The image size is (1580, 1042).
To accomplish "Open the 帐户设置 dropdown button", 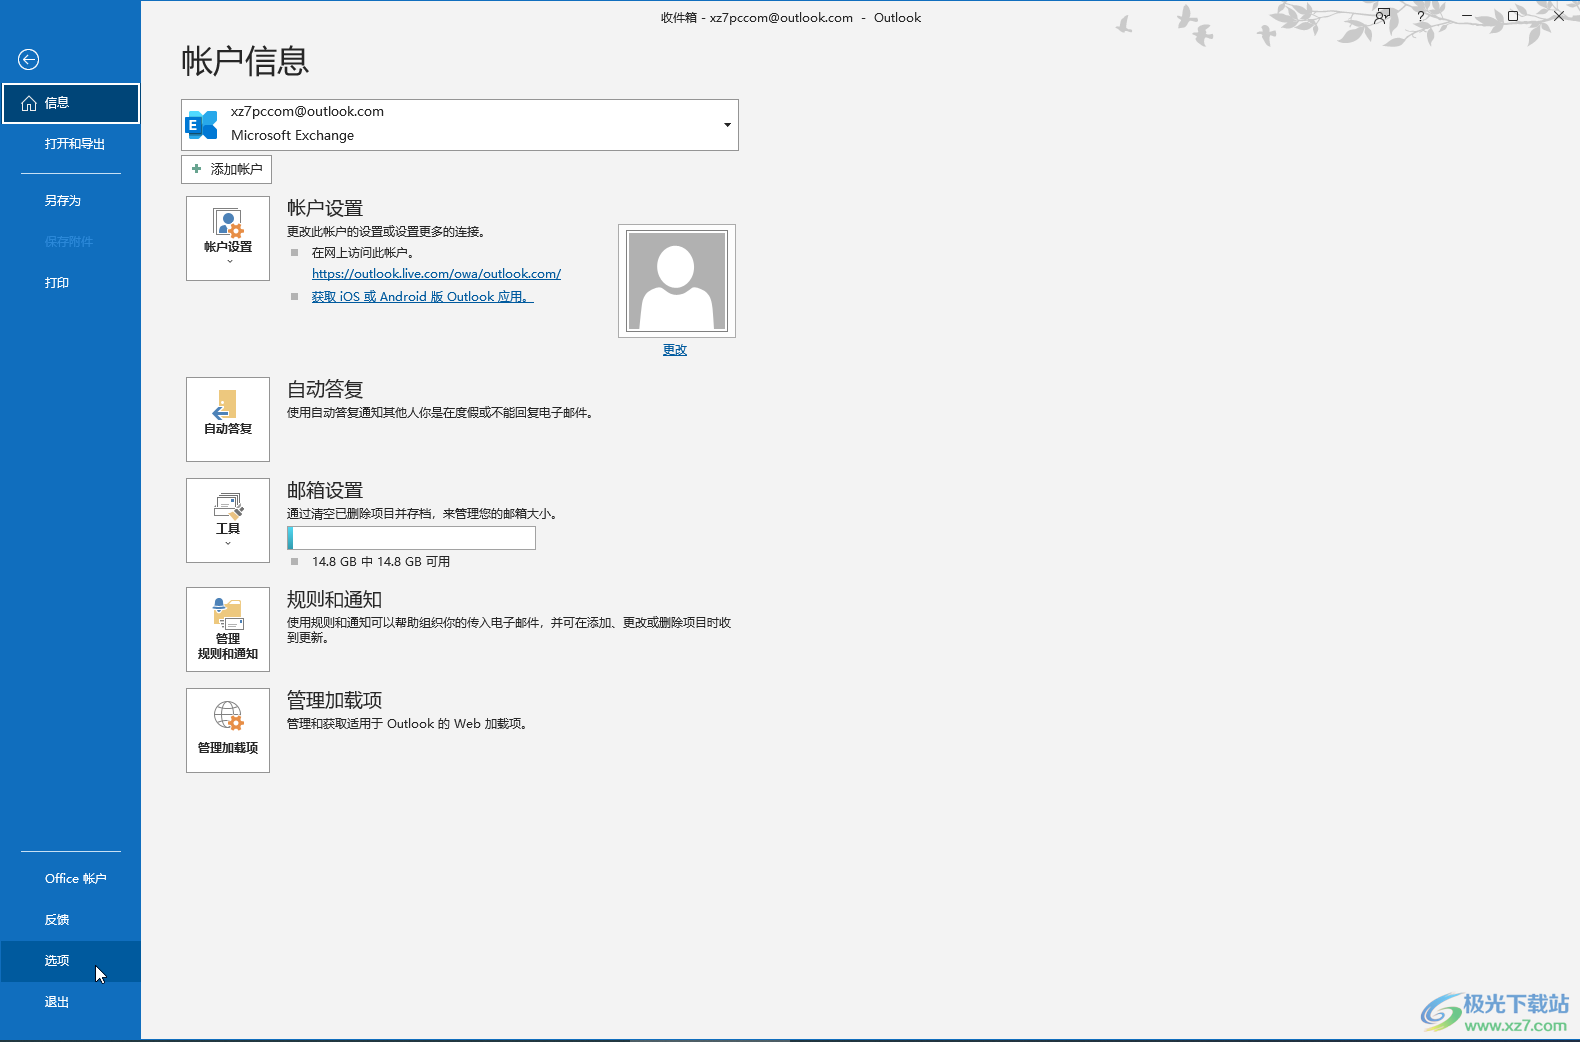I will click(x=228, y=239).
